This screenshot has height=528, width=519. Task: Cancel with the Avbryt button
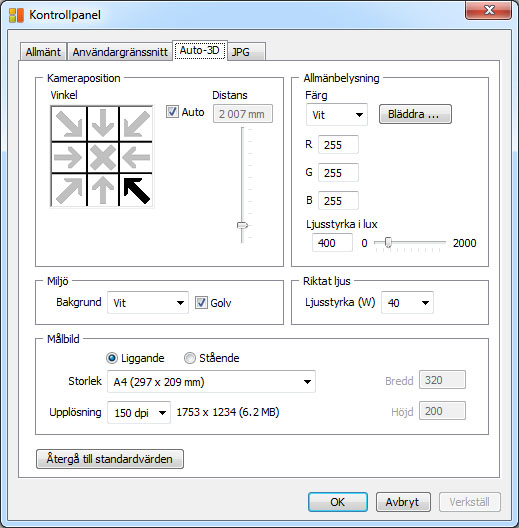pyautogui.click(x=403, y=502)
